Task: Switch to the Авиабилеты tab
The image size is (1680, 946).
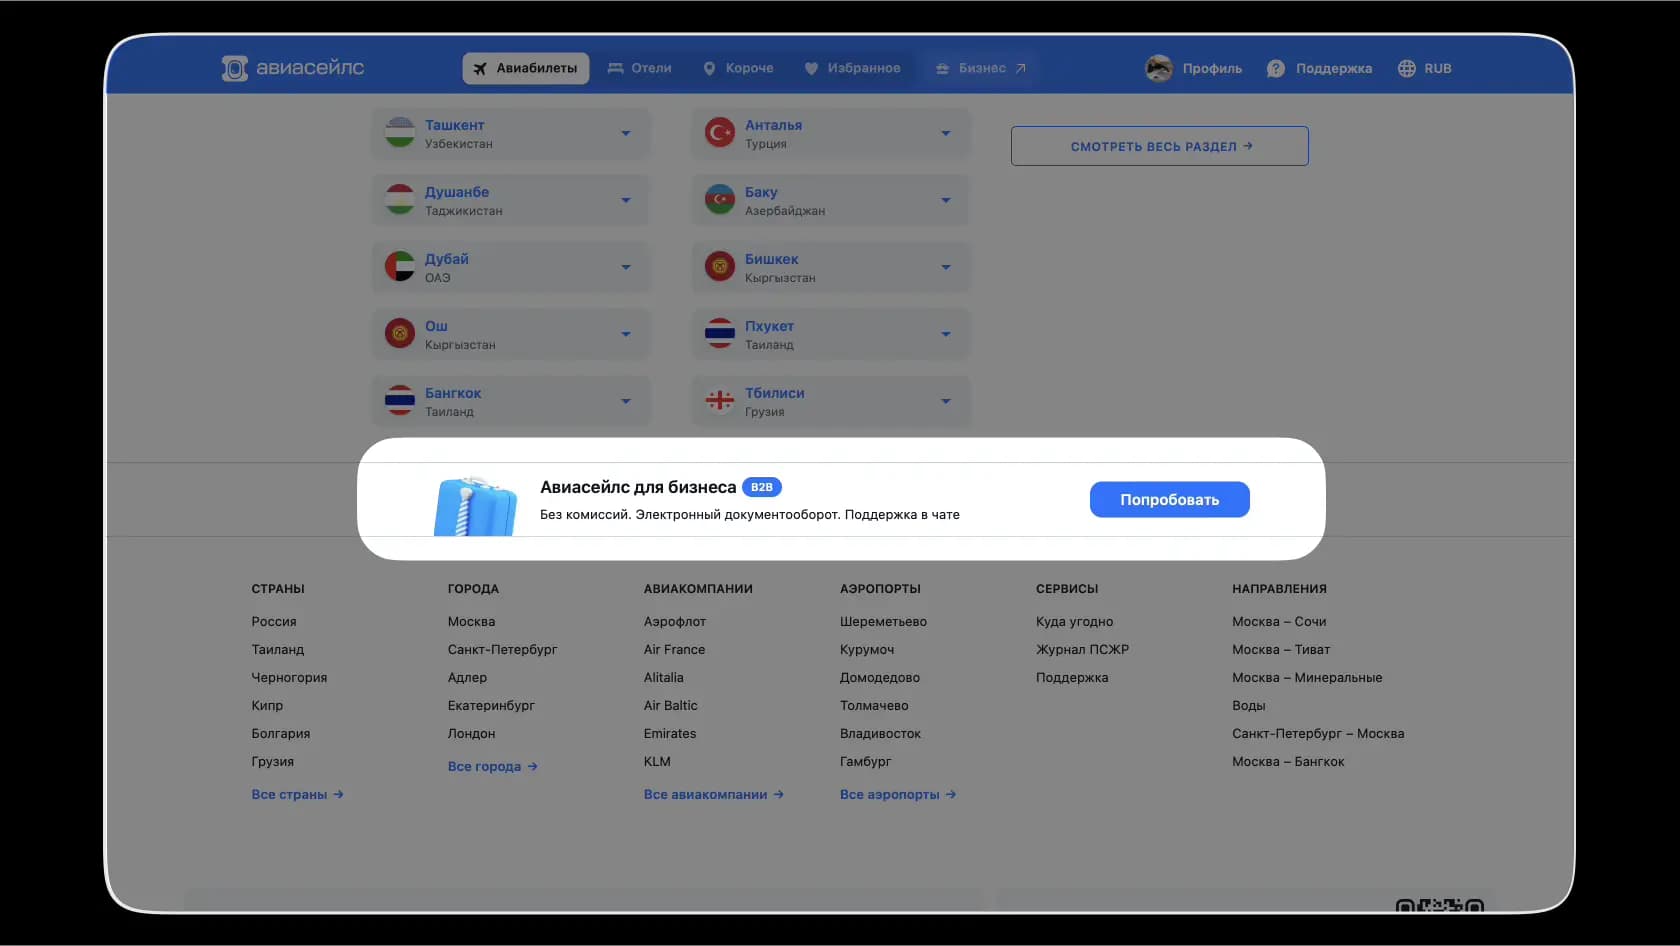Action: [526, 68]
